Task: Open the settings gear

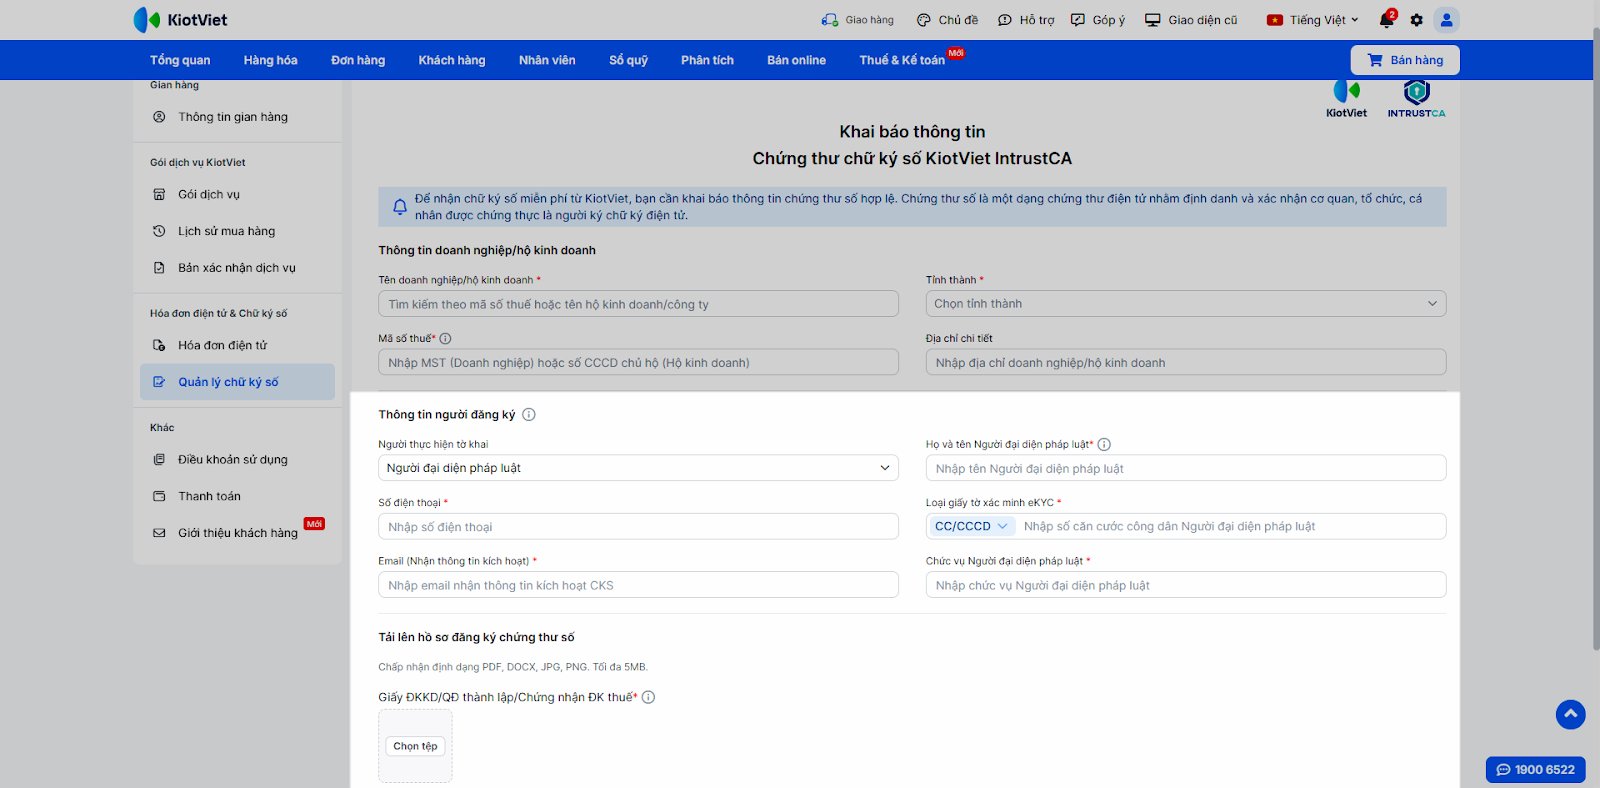Action: click(x=1417, y=20)
